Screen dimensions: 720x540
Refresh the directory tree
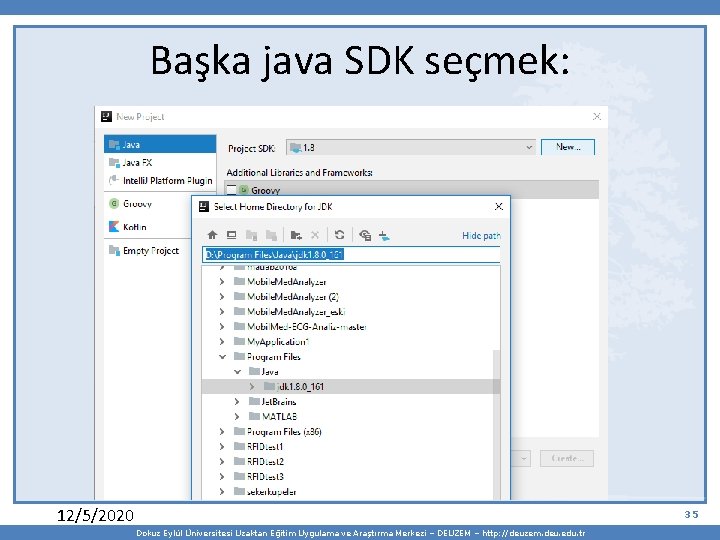coord(339,235)
